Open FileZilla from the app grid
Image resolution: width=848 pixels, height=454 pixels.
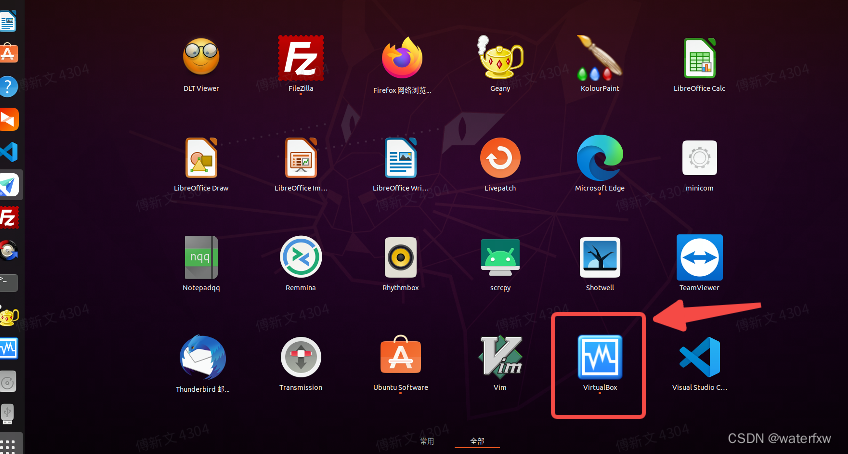[301, 57]
